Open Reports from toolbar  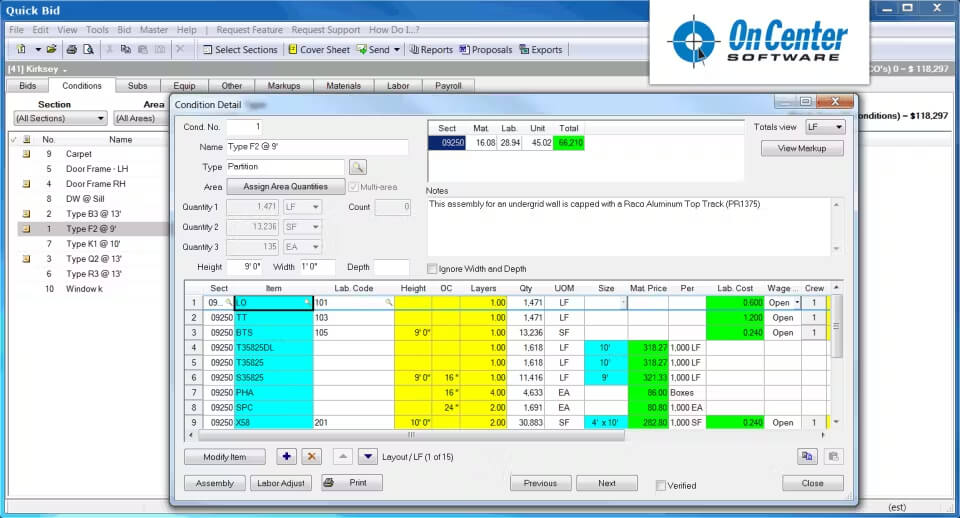tap(431, 50)
